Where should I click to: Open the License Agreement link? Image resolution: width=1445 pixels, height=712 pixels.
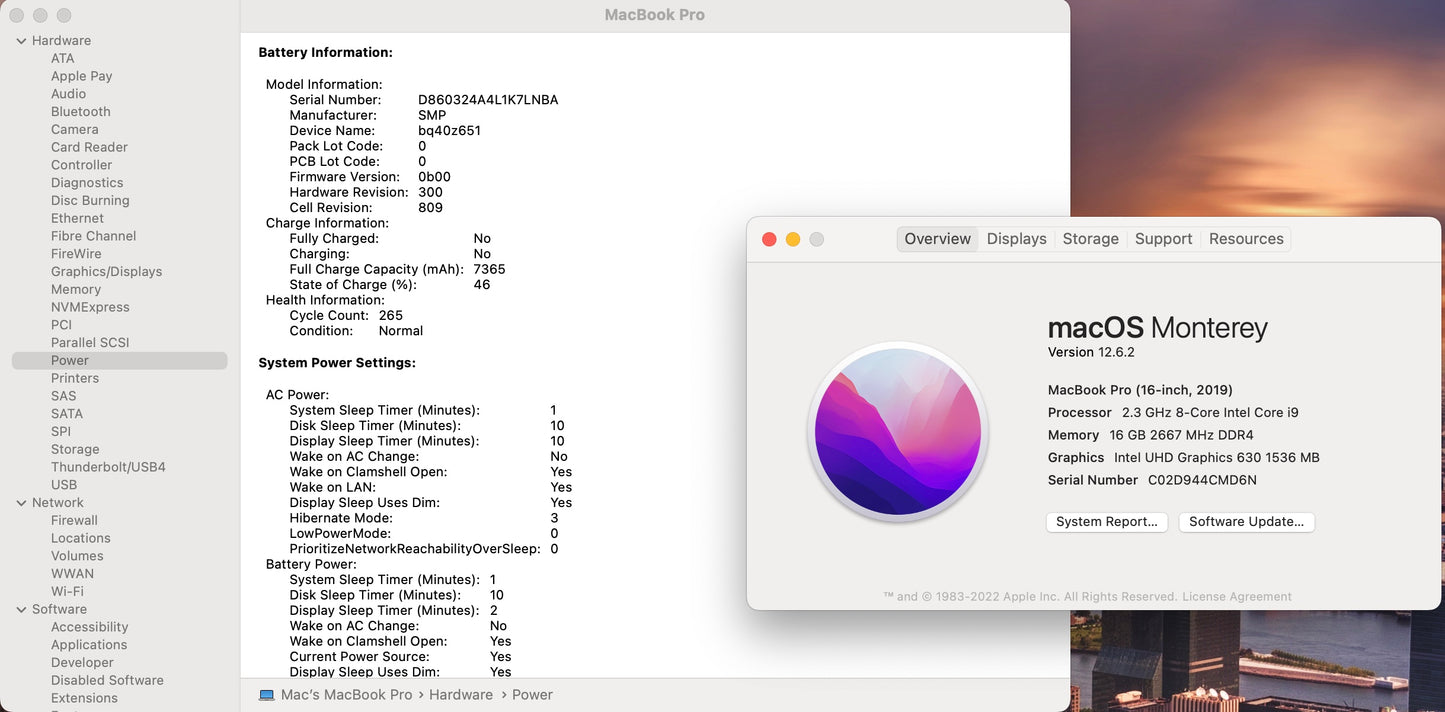pyautogui.click(x=1236, y=596)
